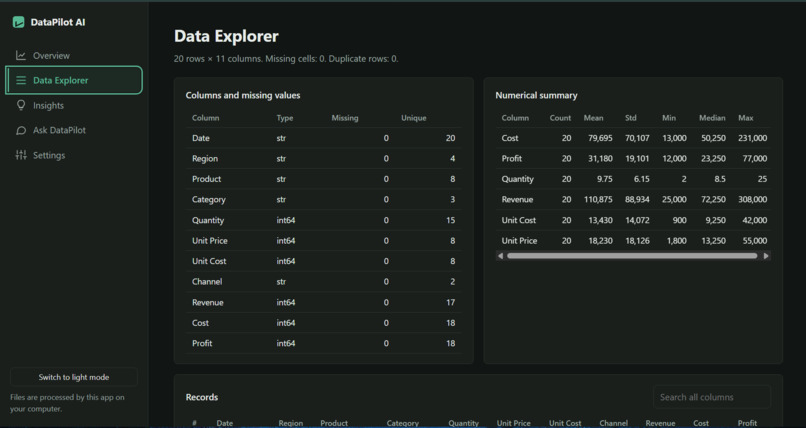Click the Missing column header
Viewport: 806px width, 428px height.
pos(345,118)
